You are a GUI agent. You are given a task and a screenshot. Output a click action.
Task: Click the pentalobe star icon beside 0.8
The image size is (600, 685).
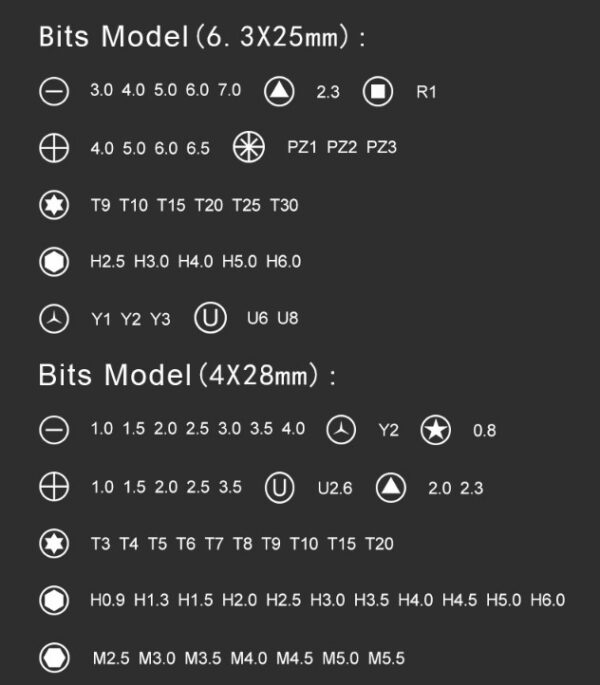436,431
